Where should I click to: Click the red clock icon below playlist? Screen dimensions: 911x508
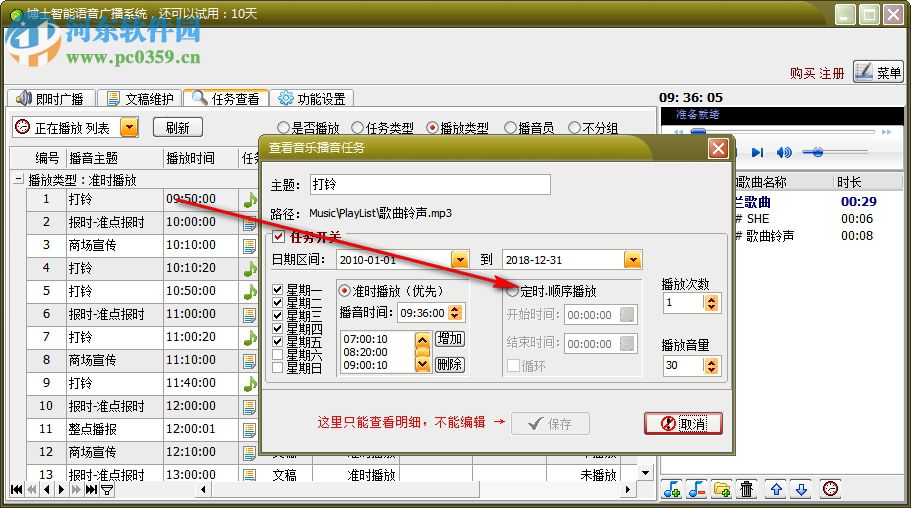click(x=831, y=489)
